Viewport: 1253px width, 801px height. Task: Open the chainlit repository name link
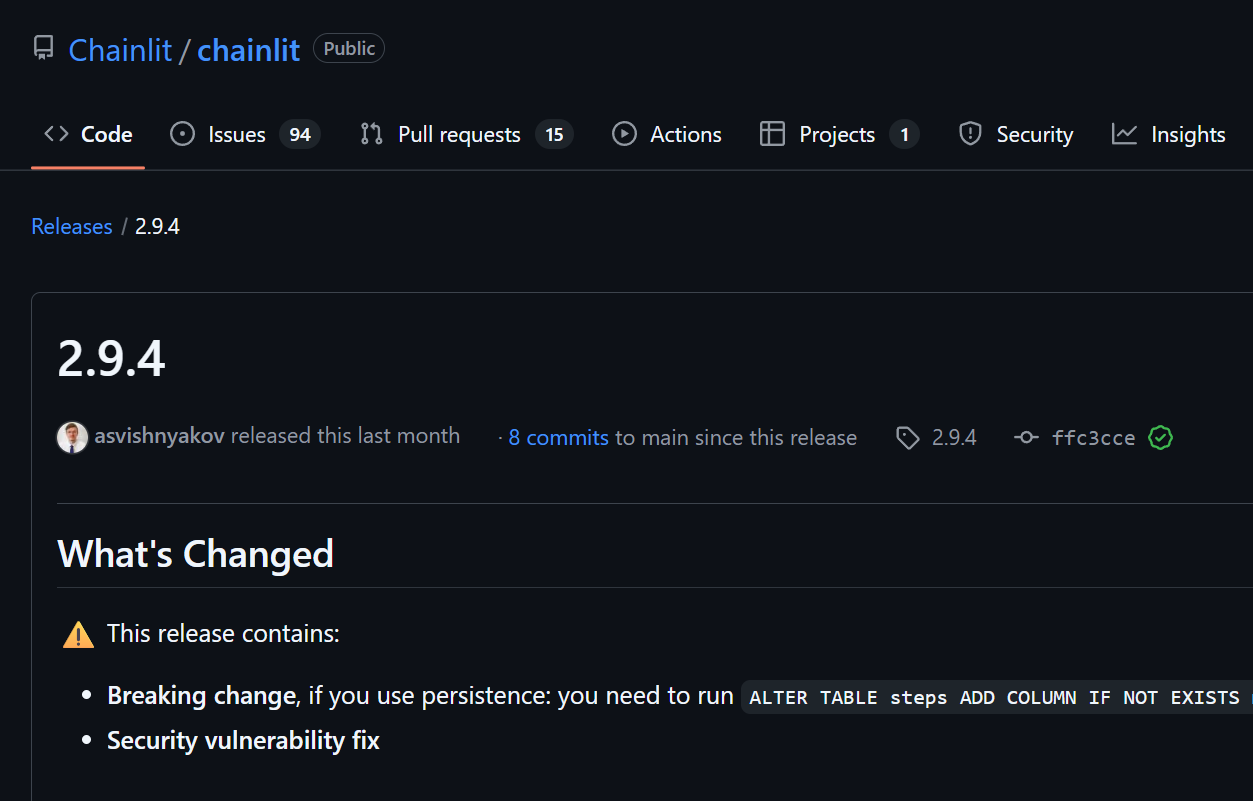[248, 50]
